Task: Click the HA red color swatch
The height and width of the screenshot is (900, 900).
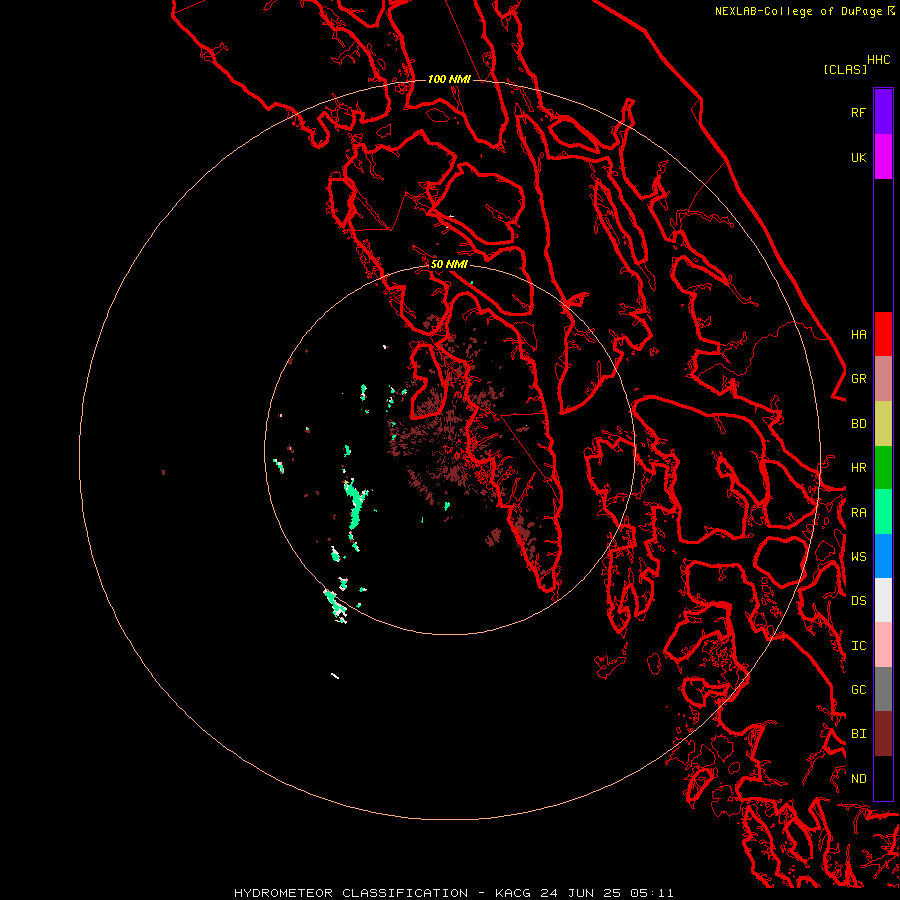Action: click(883, 334)
